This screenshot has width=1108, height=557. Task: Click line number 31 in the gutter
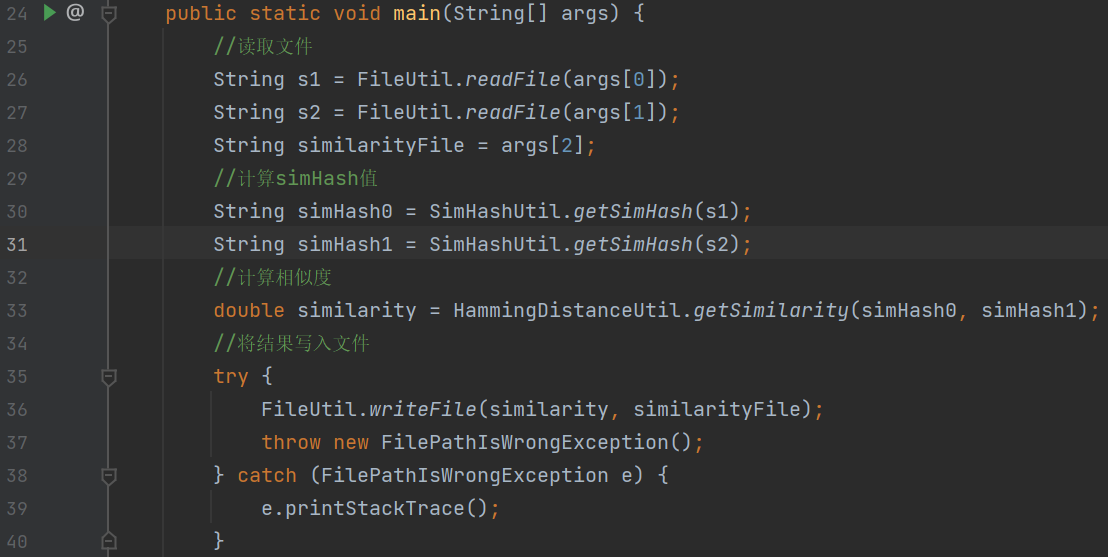(17, 245)
